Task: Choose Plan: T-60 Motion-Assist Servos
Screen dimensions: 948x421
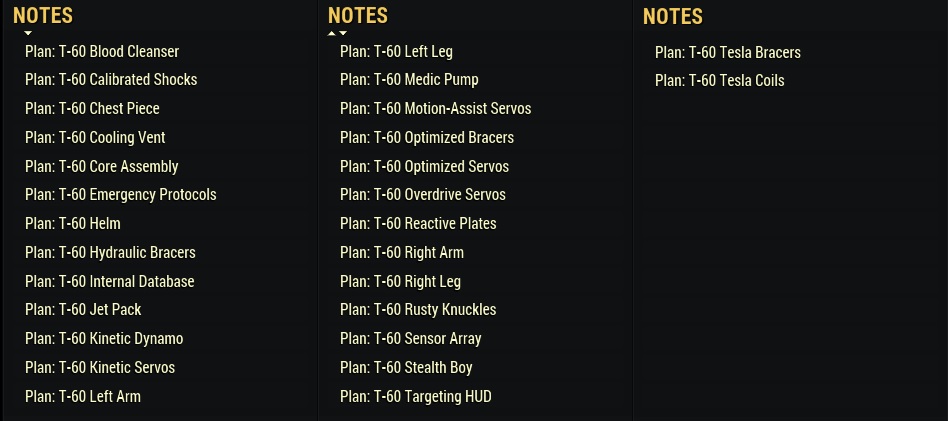Action: (435, 108)
